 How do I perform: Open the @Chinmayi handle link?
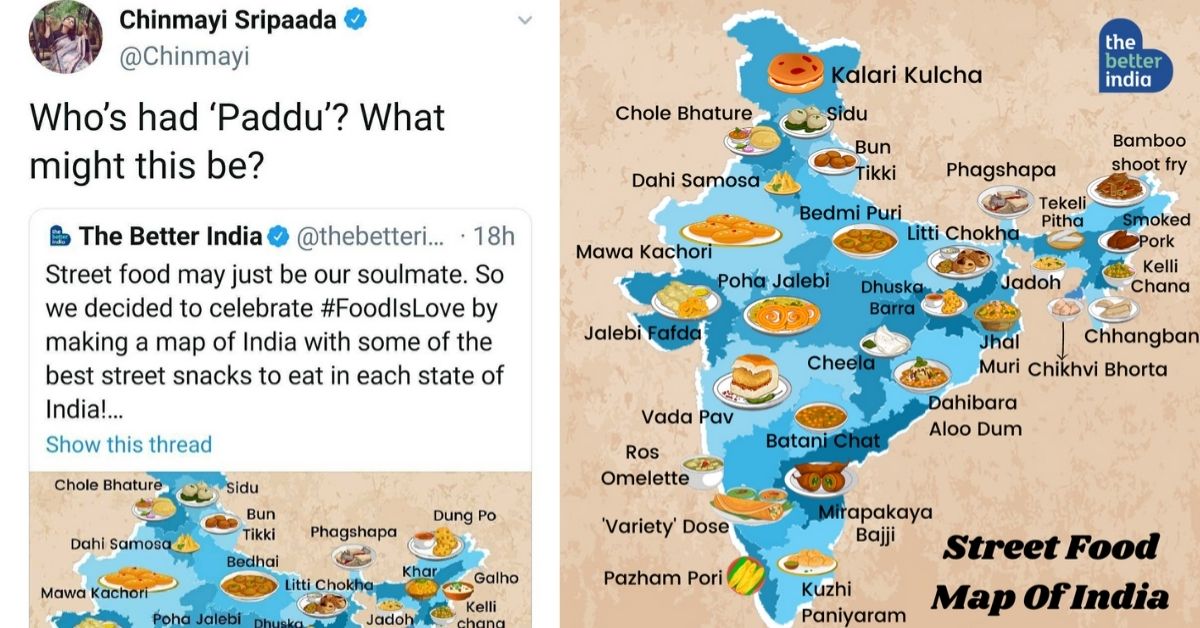coord(183,58)
